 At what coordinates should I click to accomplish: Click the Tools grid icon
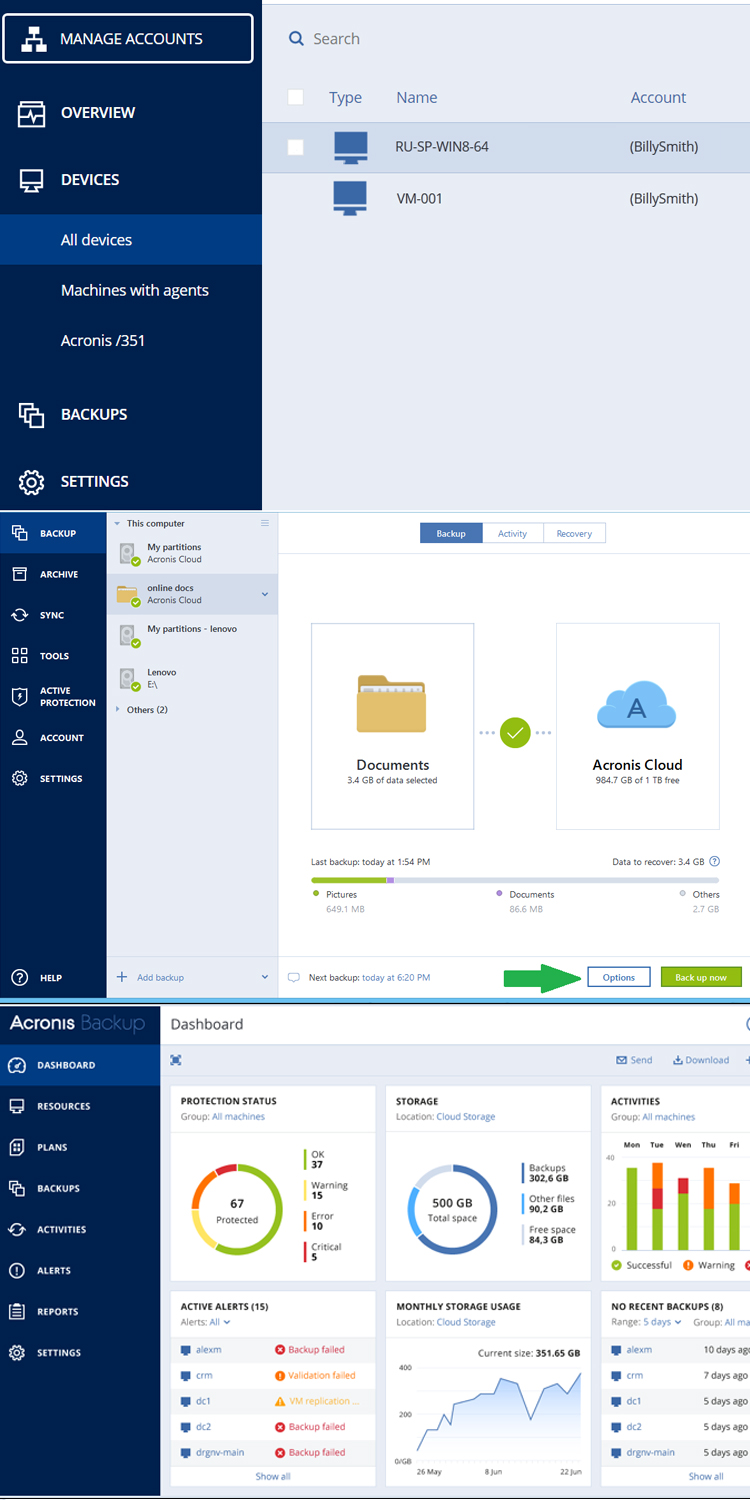coord(19,656)
